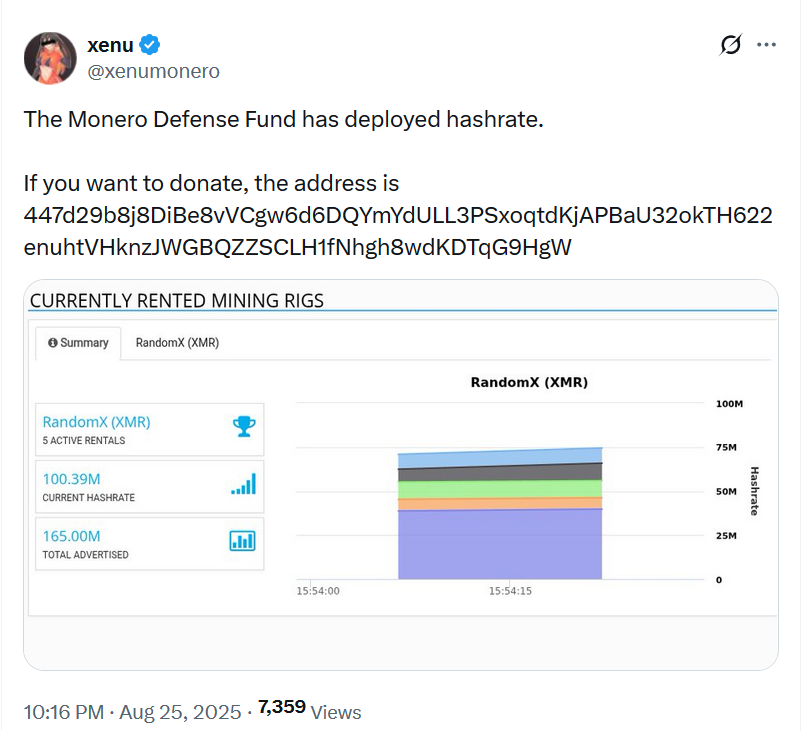Click the green band in the chart
The height and width of the screenshot is (731, 801).
click(500, 490)
